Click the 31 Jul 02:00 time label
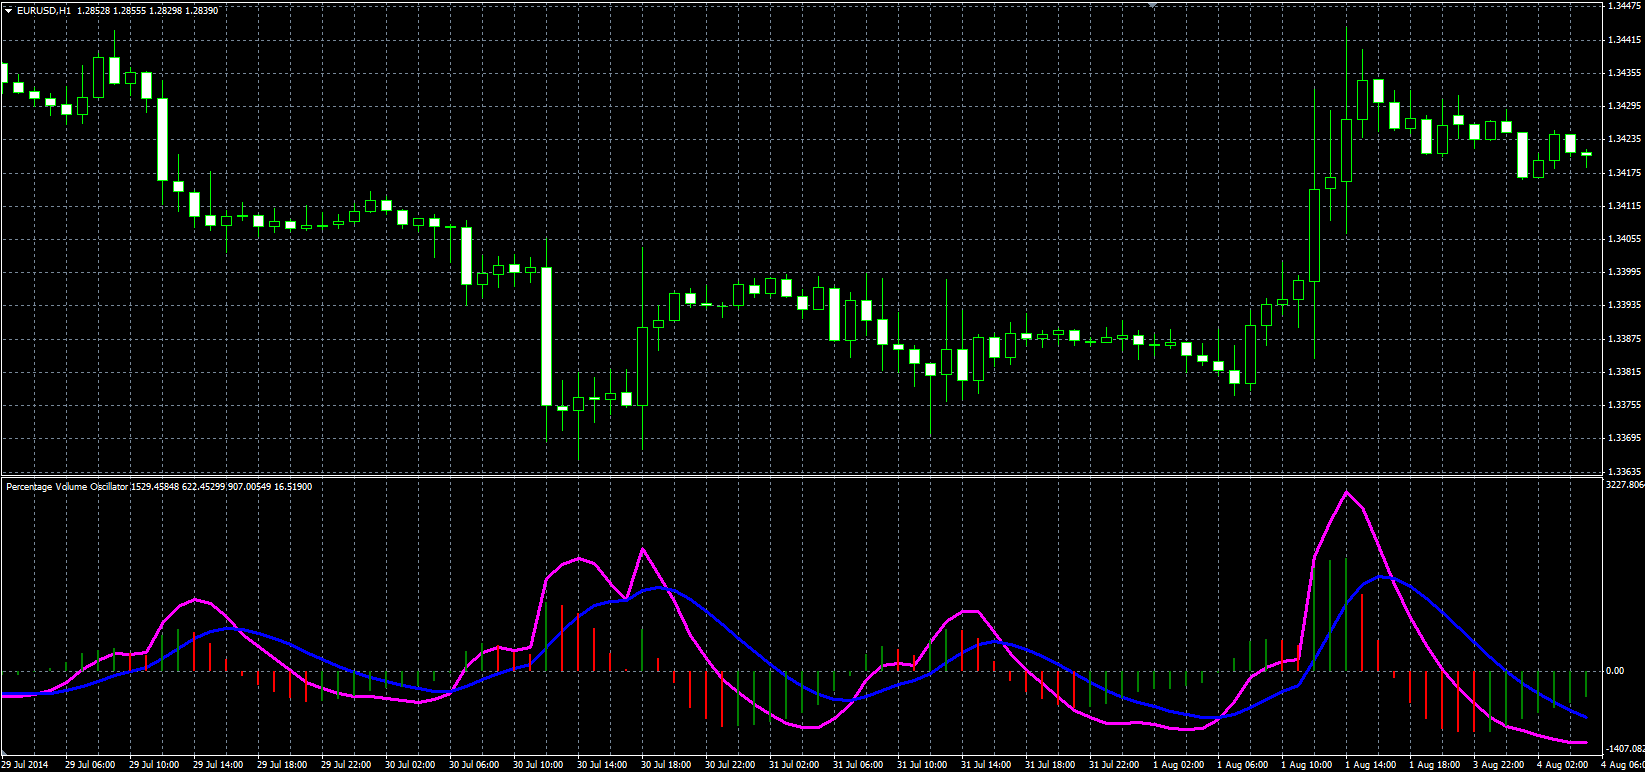 (794, 765)
